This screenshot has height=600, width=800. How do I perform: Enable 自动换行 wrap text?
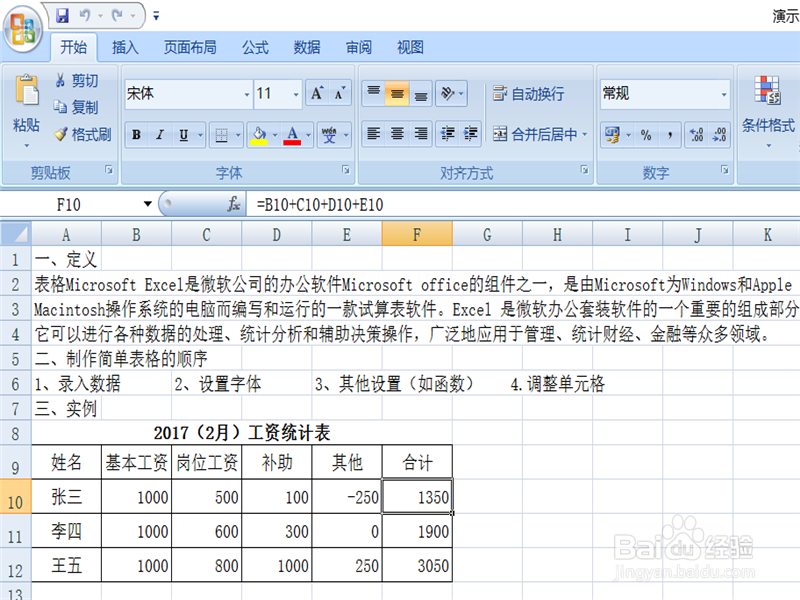[x=529, y=94]
